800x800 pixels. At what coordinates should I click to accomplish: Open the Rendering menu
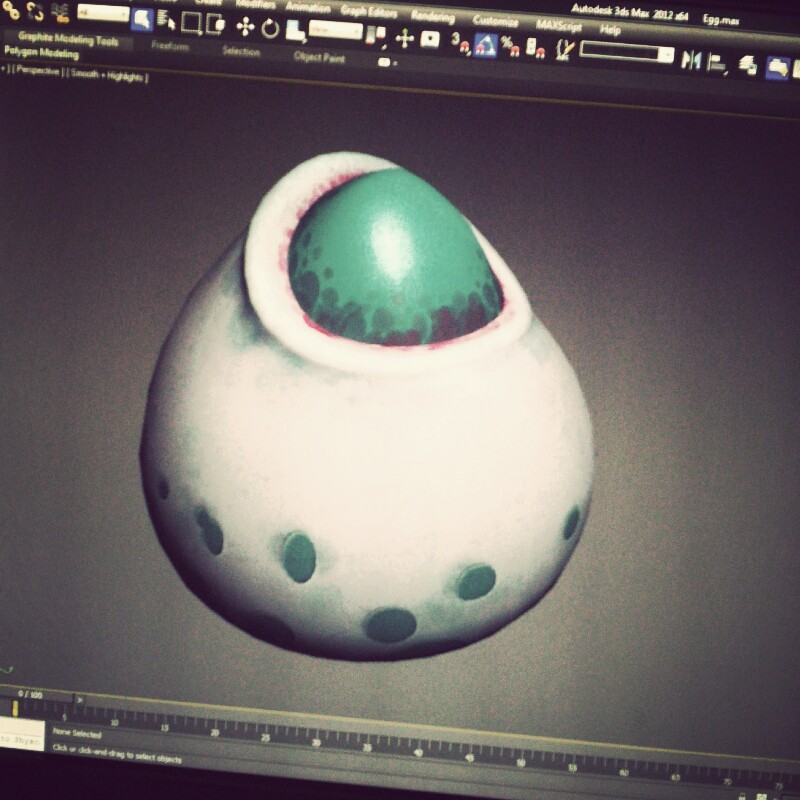[433, 16]
